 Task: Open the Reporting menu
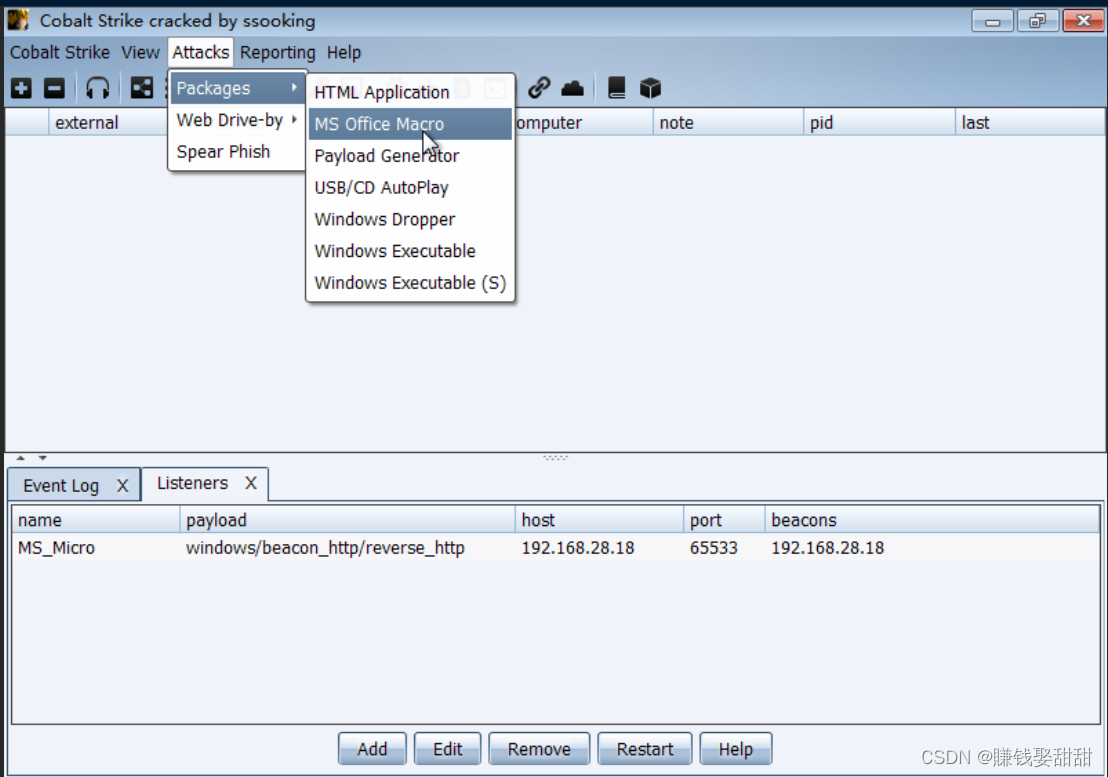(278, 52)
